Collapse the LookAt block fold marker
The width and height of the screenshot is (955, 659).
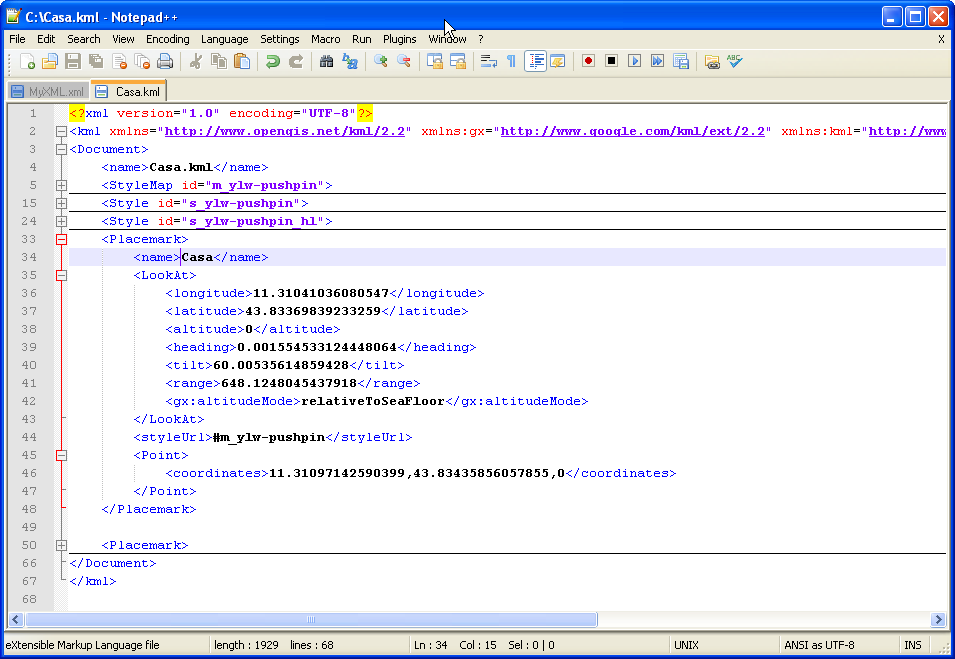click(x=61, y=275)
